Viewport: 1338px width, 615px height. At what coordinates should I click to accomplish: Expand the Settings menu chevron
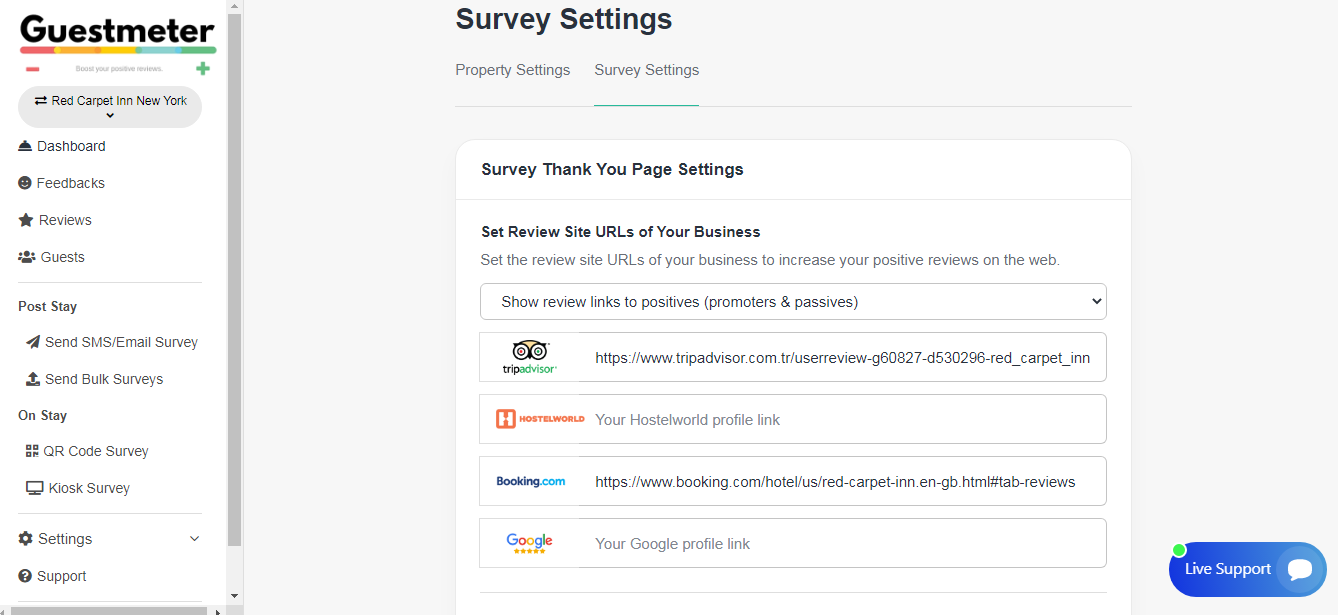[195, 539]
